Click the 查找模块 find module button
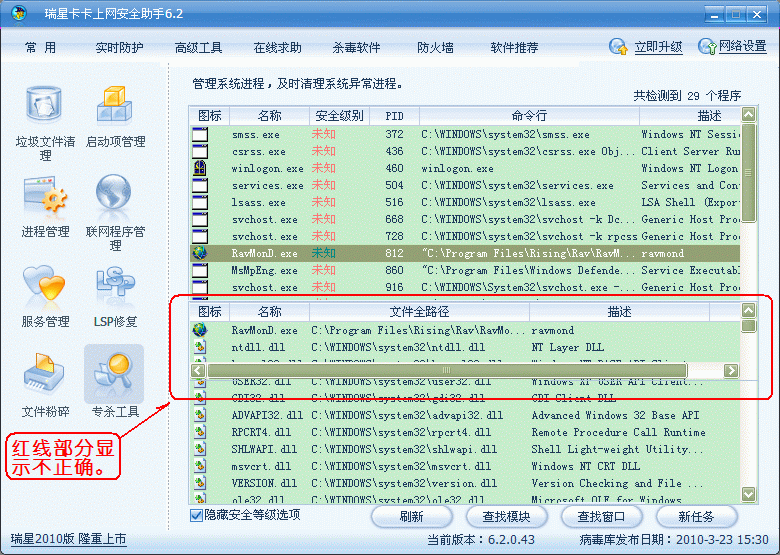Viewport: 780px width, 555px height. [x=506, y=517]
